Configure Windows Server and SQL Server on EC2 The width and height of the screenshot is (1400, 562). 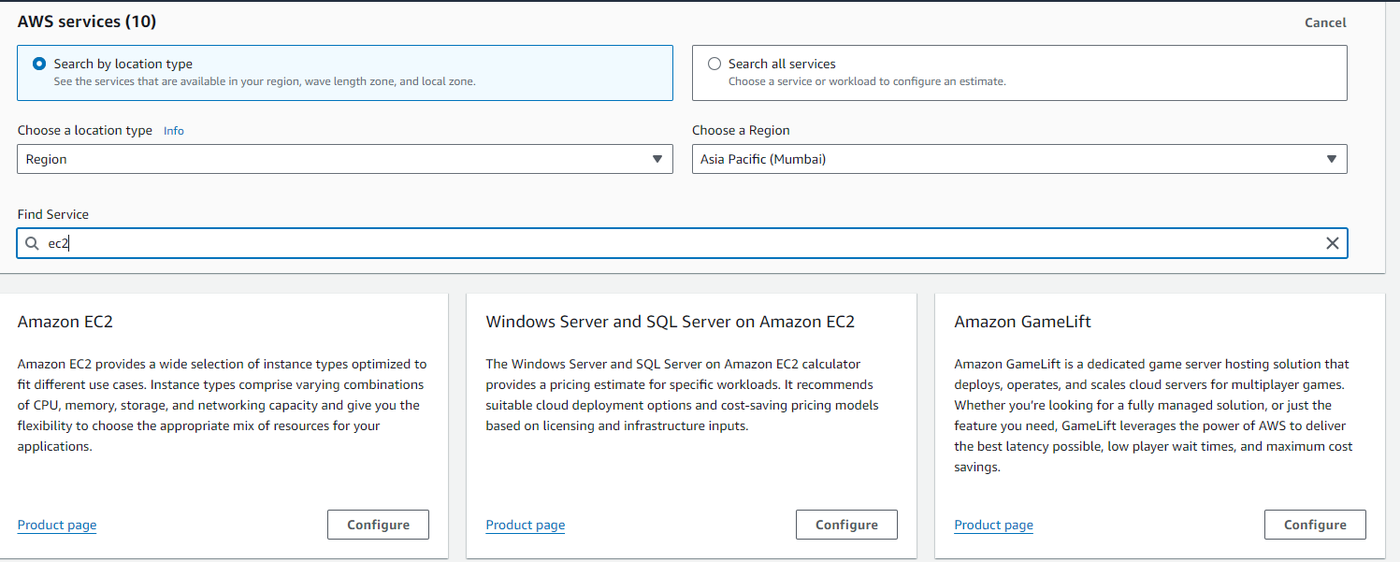[846, 525]
